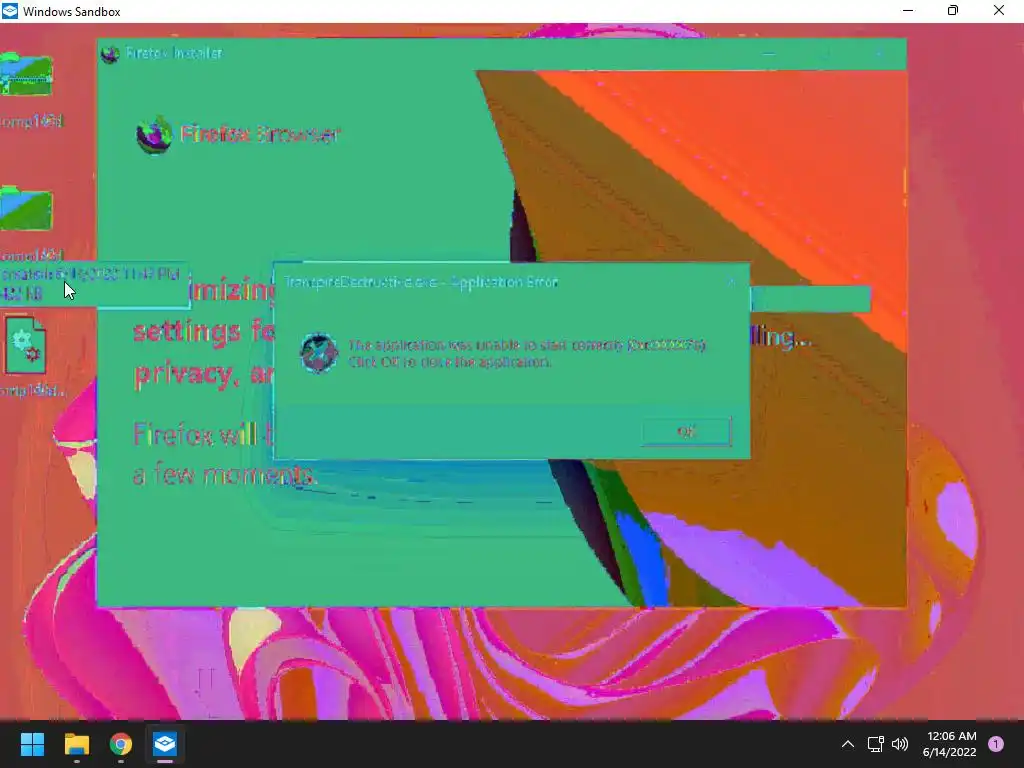Open the Windows Start menu
The image size is (1024, 768).
point(32,744)
